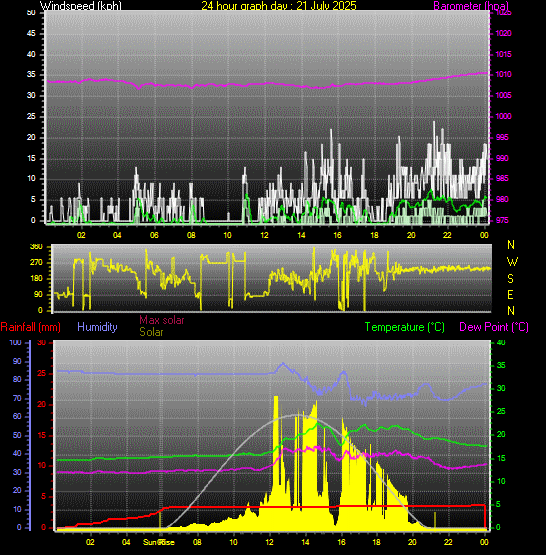Click the Sunrise marker on bottom axis
Image resolution: width=546 pixels, height=555 pixels.
click(x=159, y=542)
